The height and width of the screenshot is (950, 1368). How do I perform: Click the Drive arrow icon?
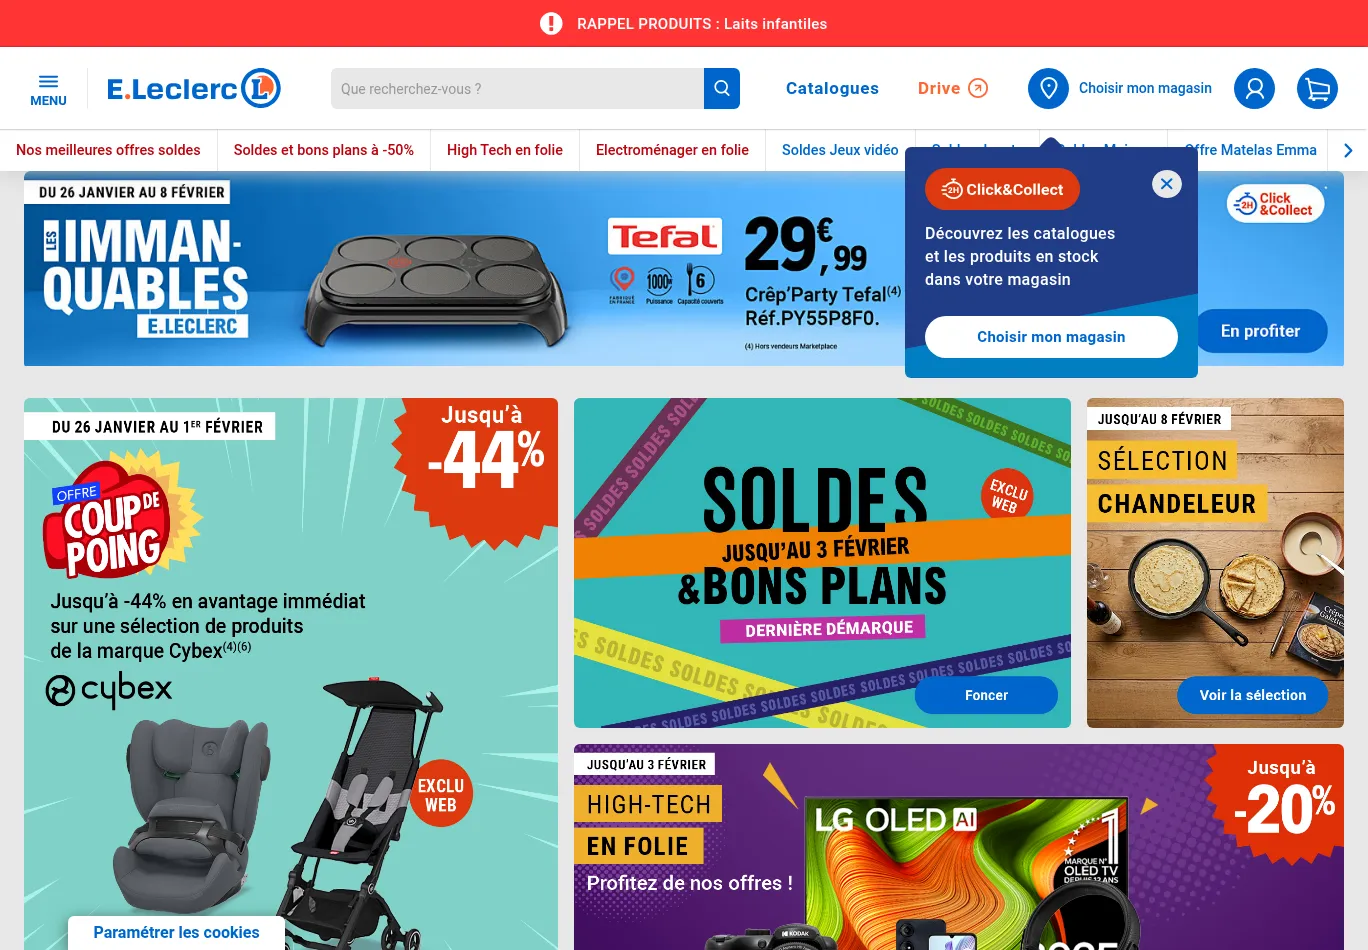(x=978, y=88)
